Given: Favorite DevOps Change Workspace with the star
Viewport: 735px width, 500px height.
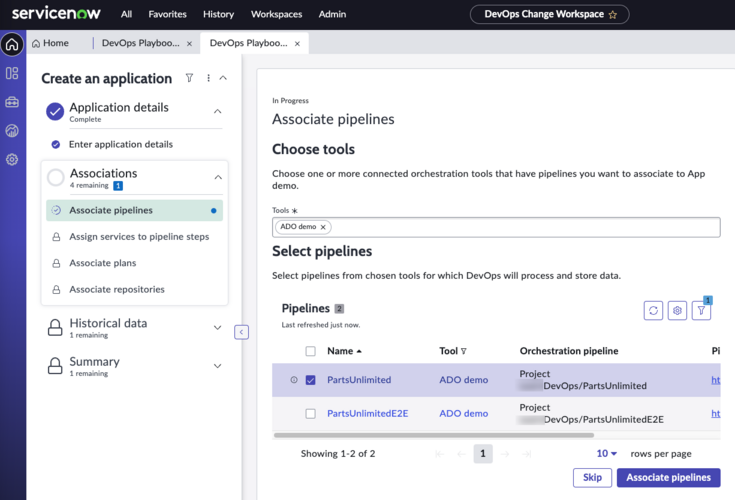Looking at the screenshot, I should tap(613, 15).
